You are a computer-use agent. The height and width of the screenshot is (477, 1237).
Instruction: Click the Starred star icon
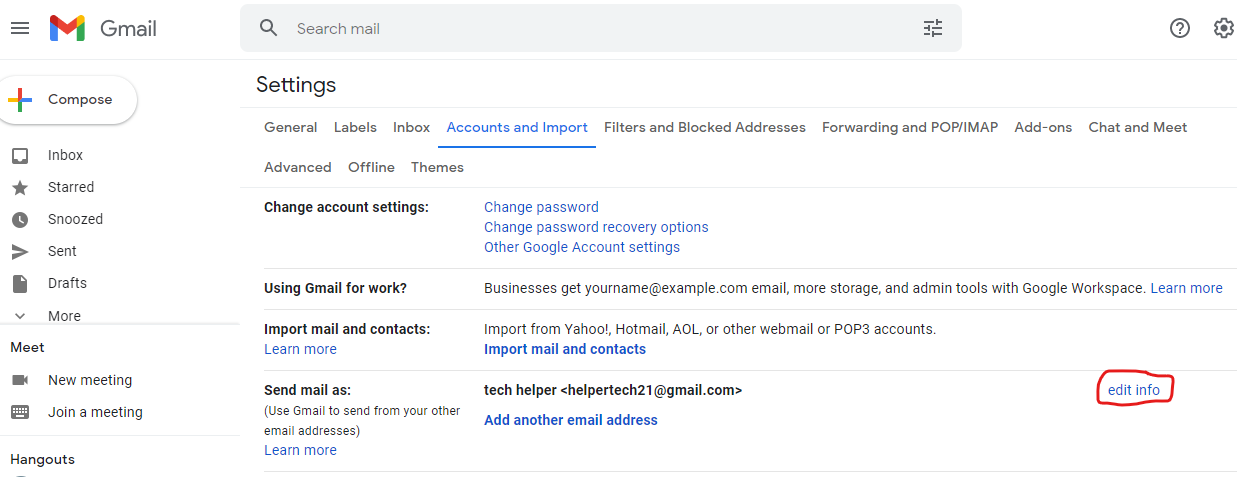pos(19,187)
